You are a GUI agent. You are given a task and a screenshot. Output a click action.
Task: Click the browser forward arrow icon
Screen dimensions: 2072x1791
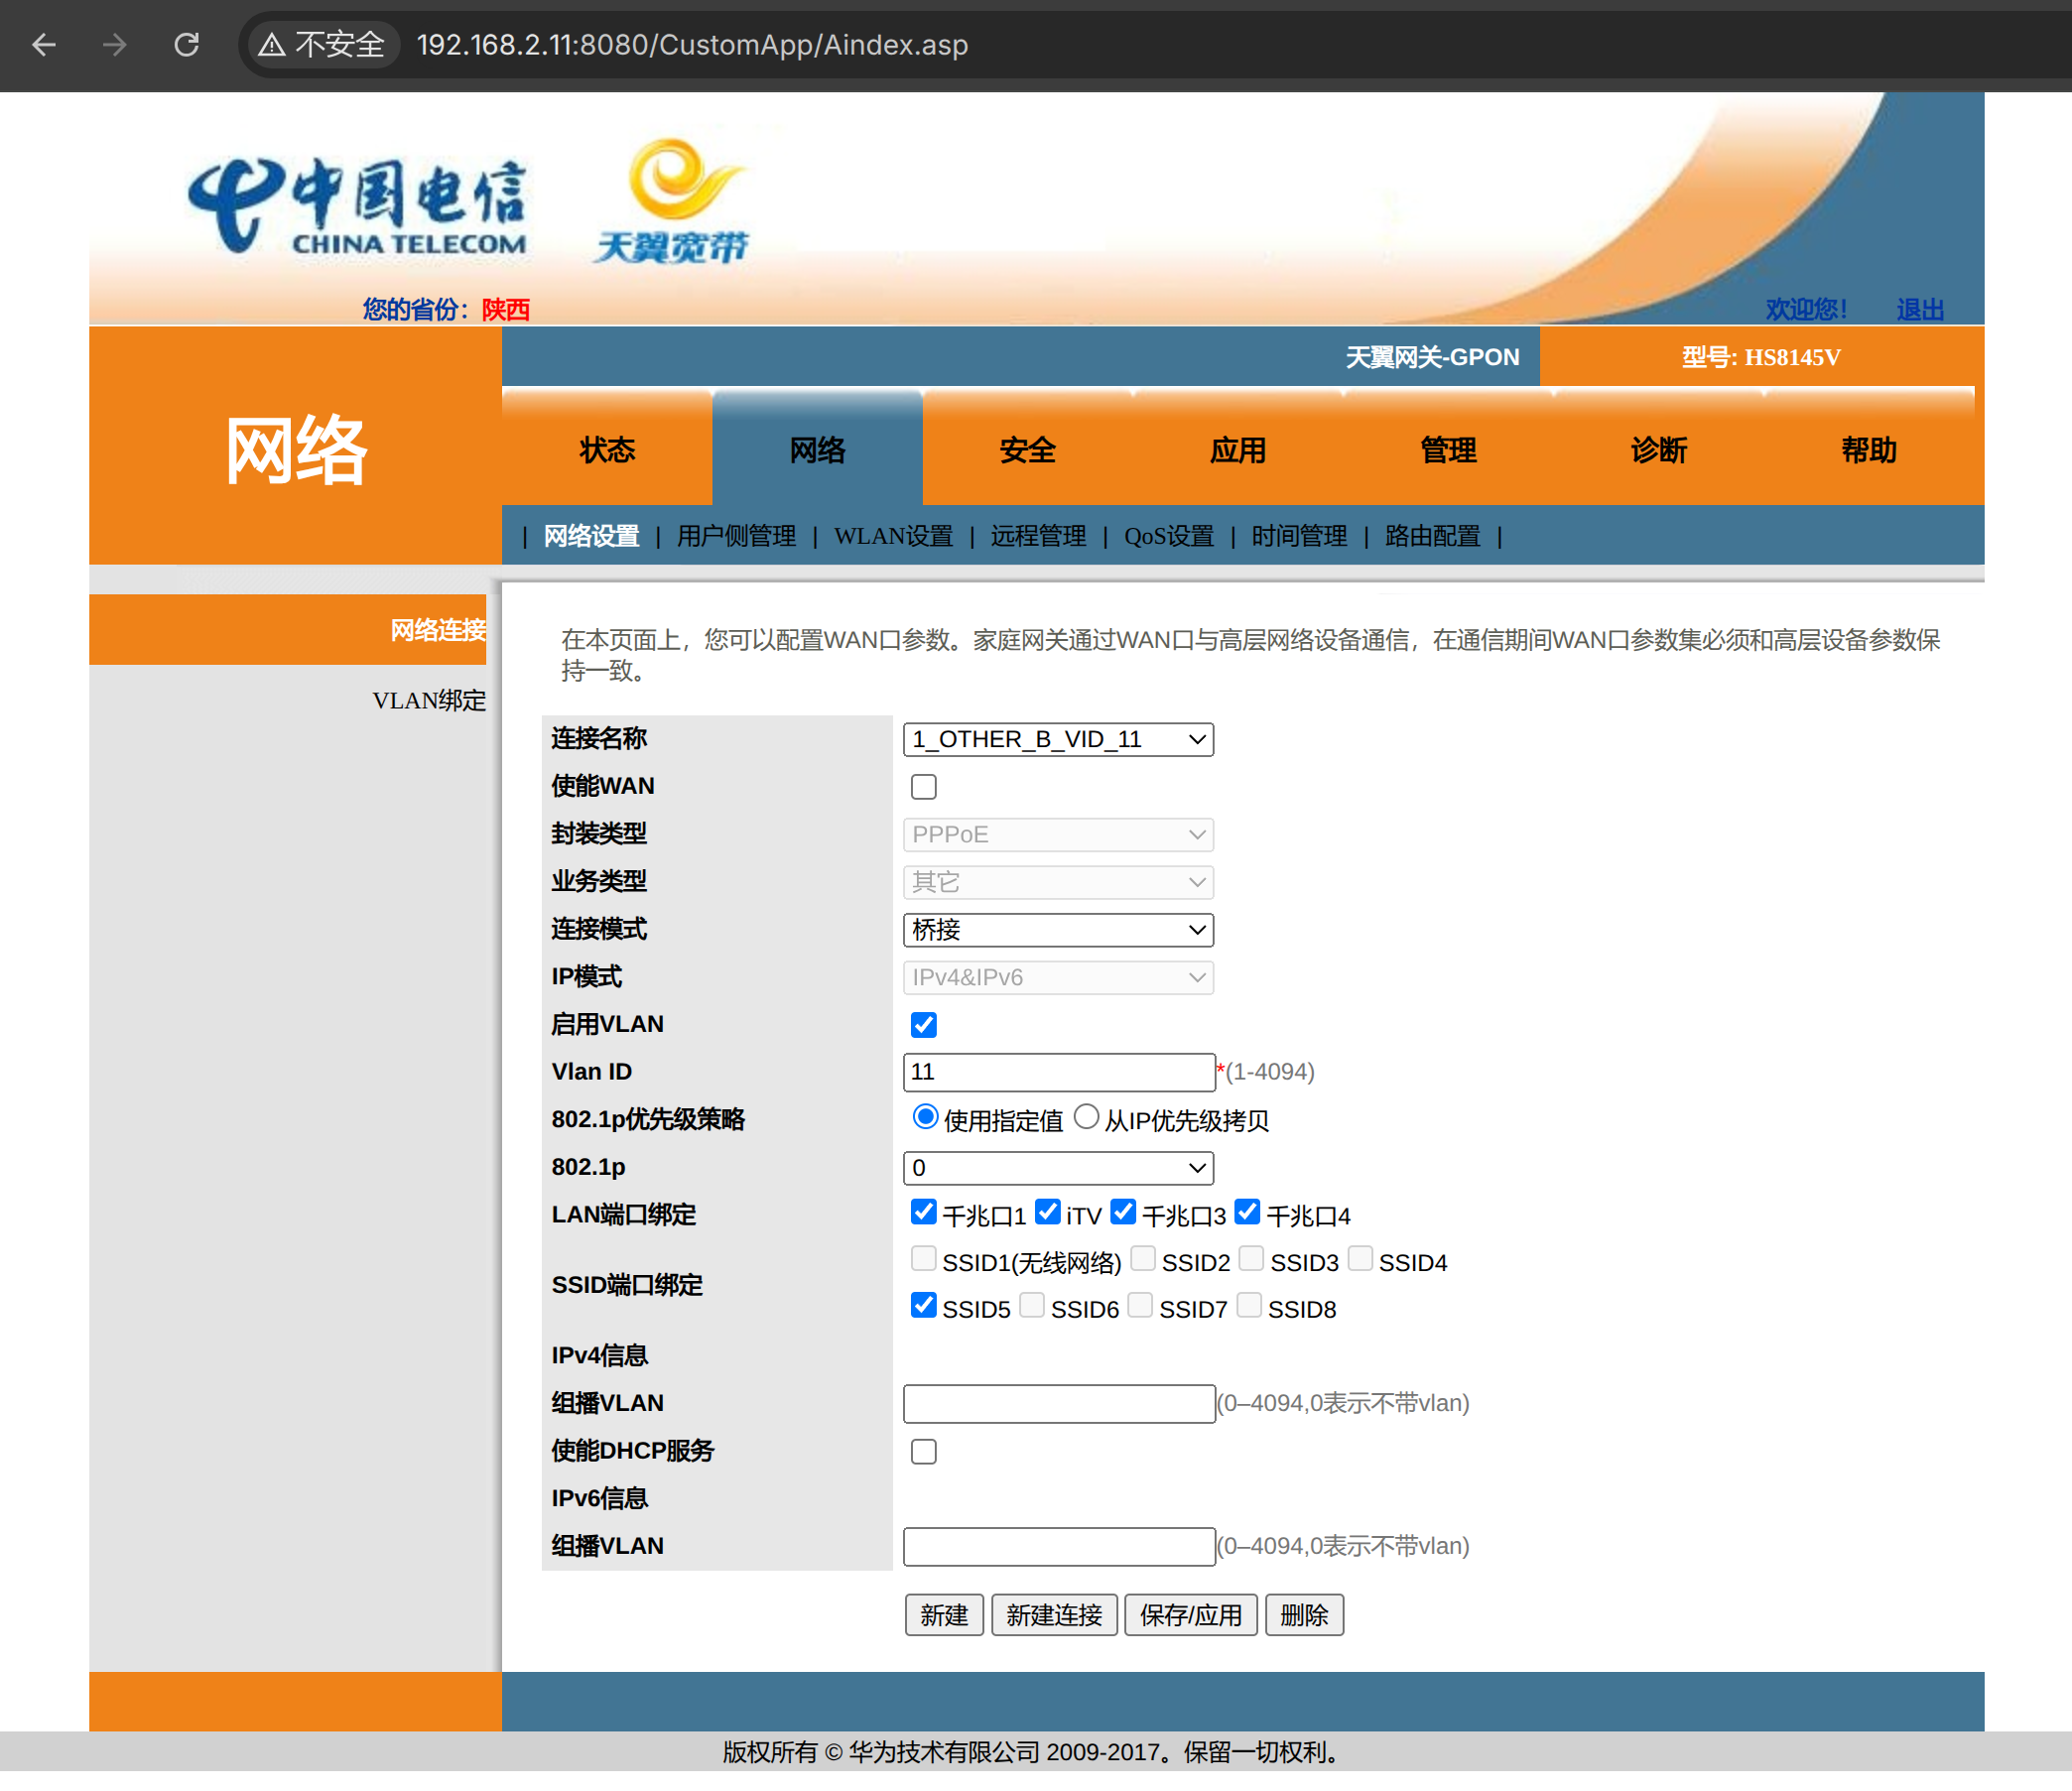coord(115,45)
